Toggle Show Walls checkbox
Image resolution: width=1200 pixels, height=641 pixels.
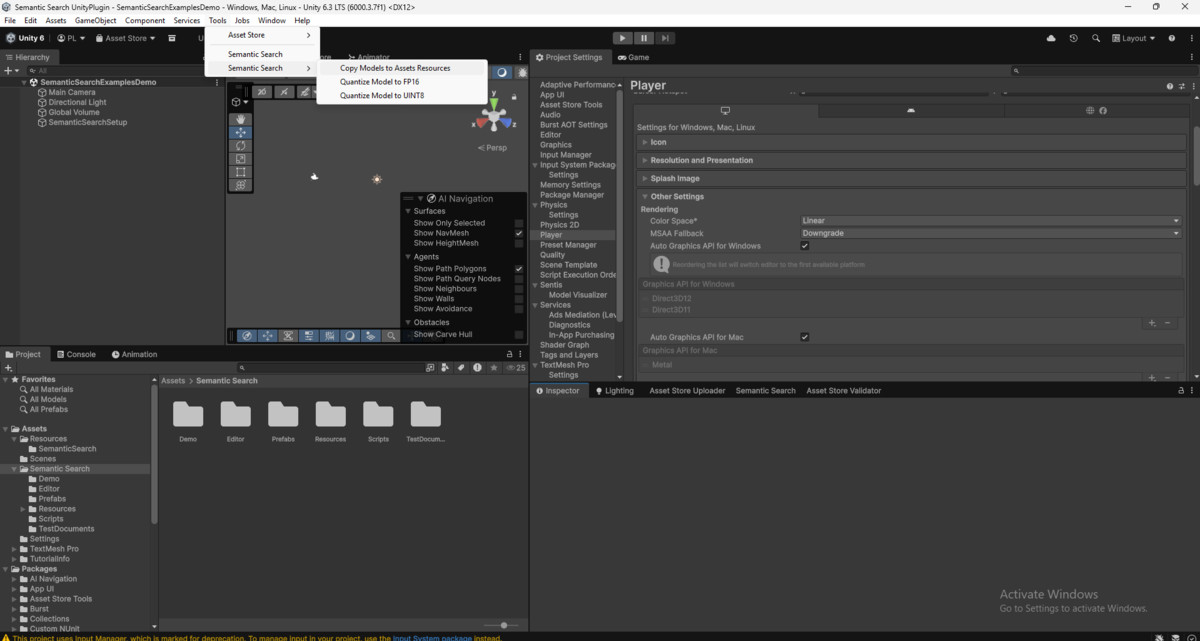click(519, 299)
